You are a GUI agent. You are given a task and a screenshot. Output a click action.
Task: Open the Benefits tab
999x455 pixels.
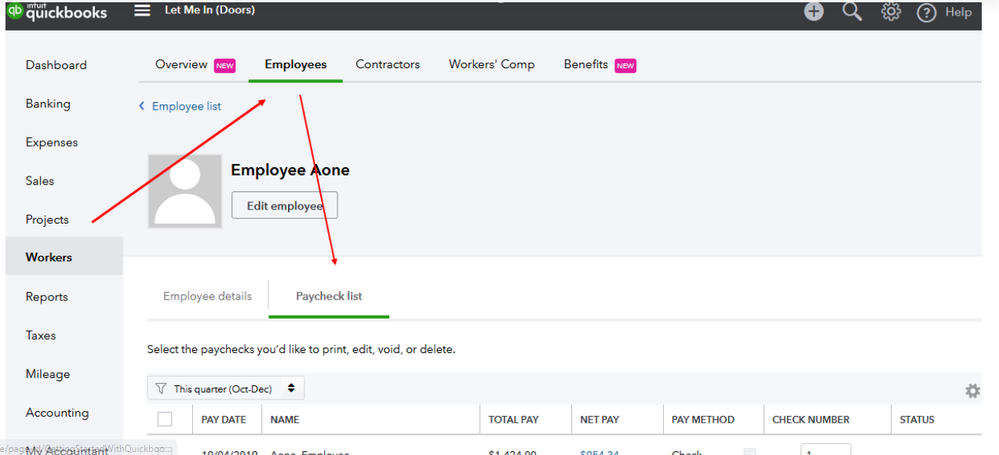coord(586,64)
